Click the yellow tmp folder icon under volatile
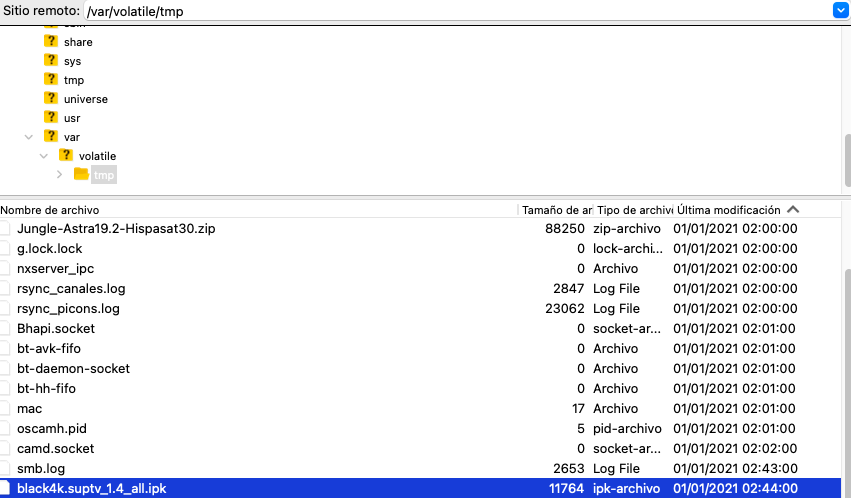 pos(82,175)
